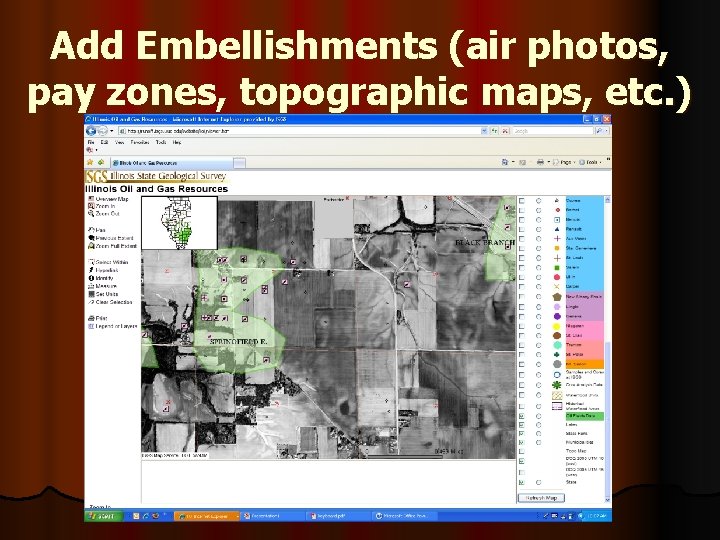Screen dimensions: 720x540
Task: Select Illinois Oil & Gas Resources tab
Action: [172, 163]
